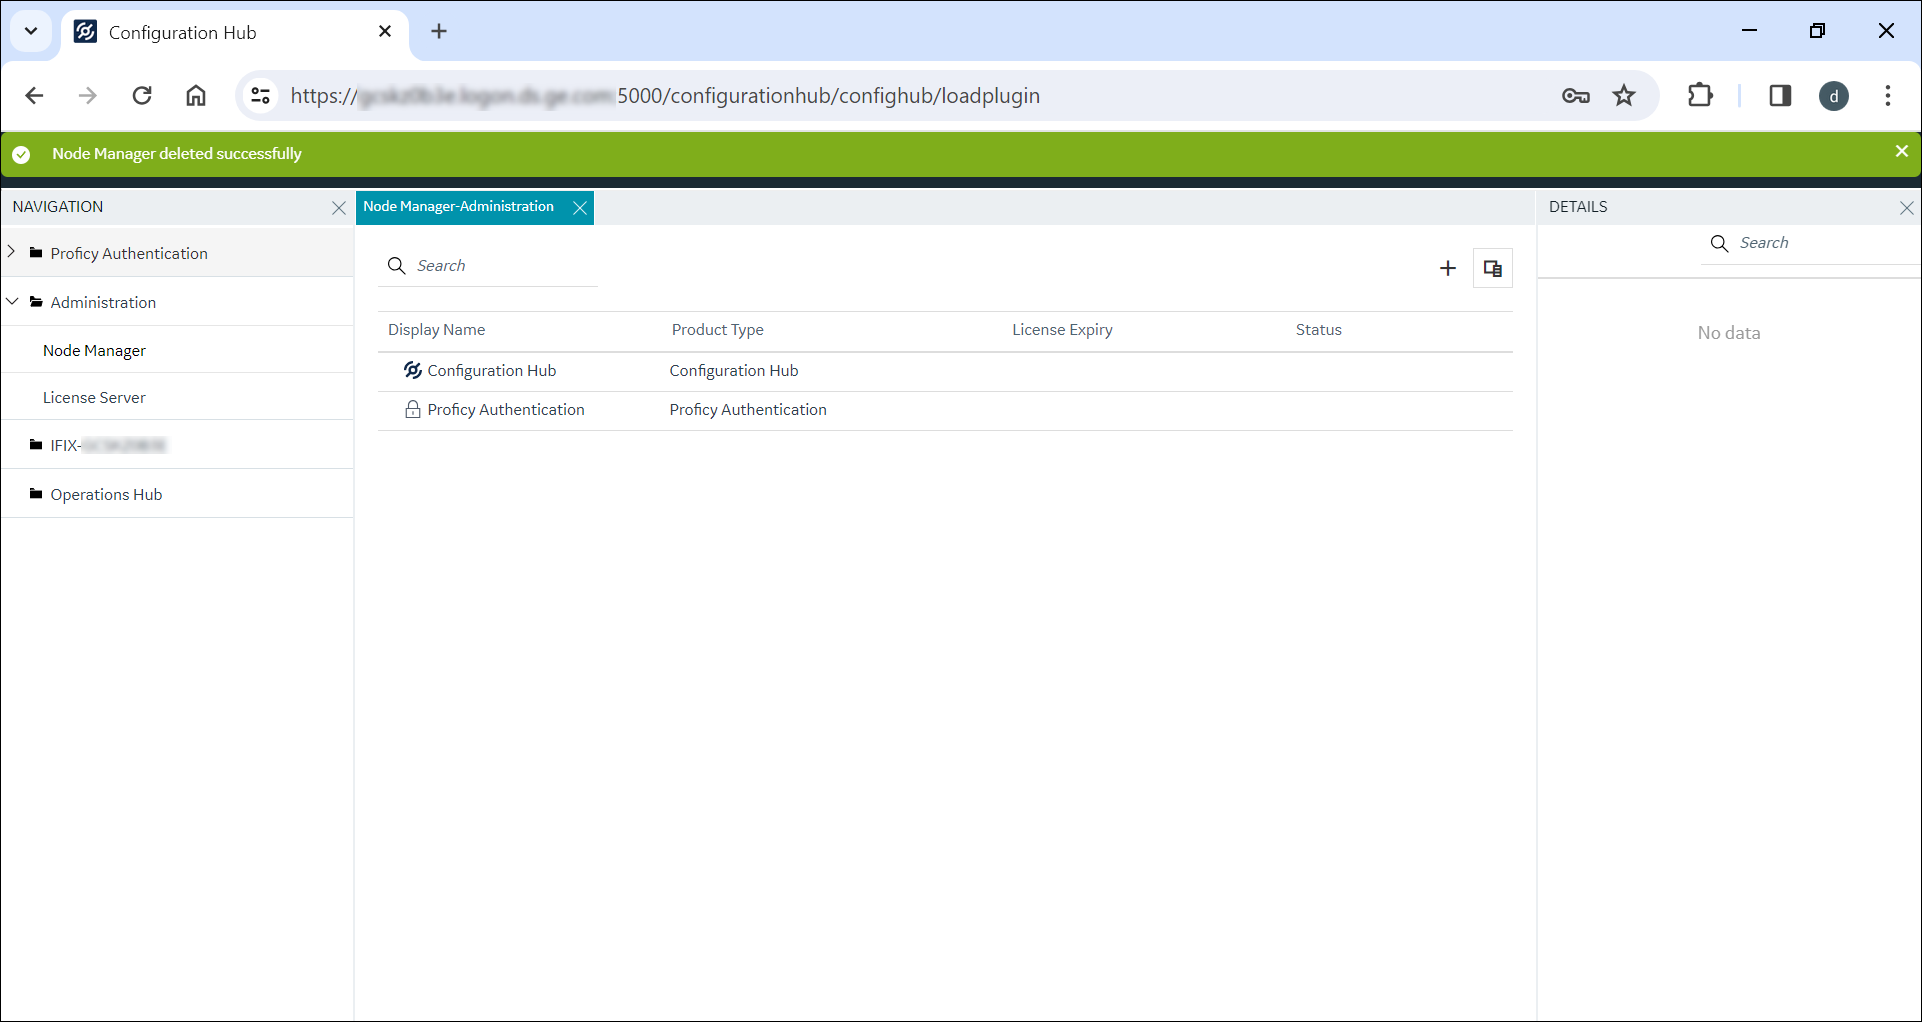1922x1022 pixels.
Task: Click the Configuration Hub row icon
Action: pyautogui.click(x=412, y=370)
